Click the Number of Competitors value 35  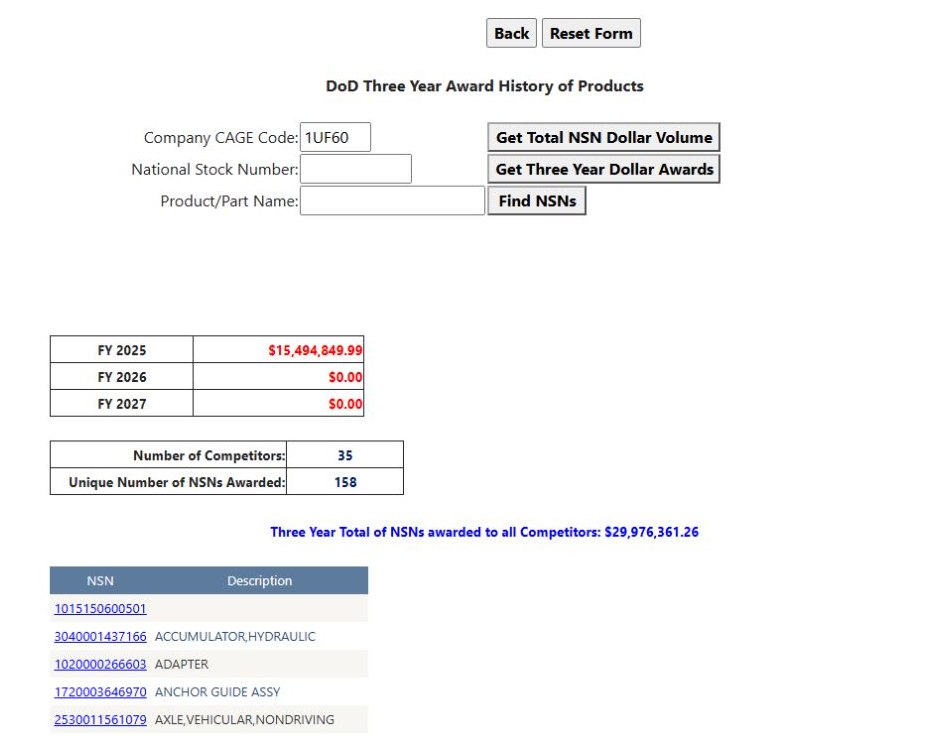(x=345, y=456)
